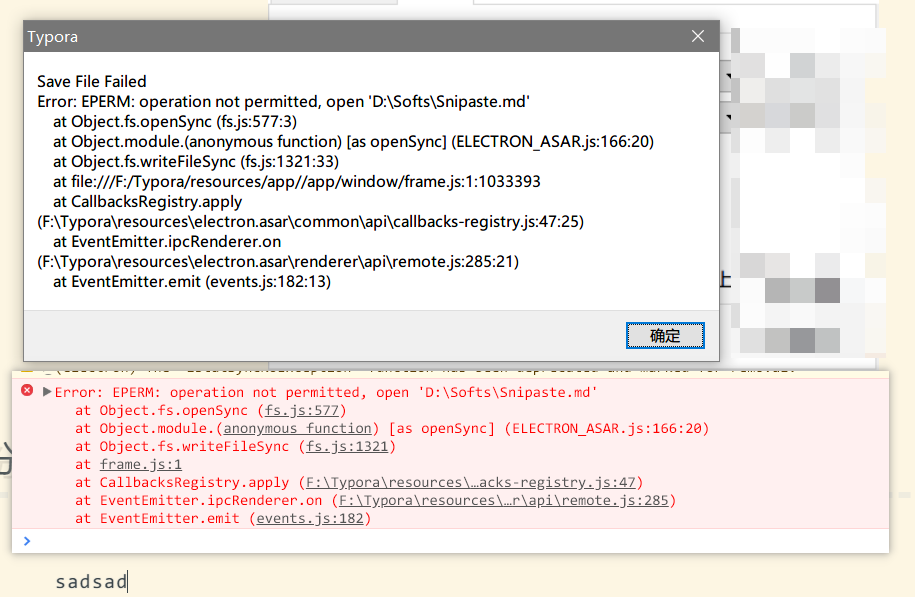Open the lower dropdown arrow right of dialog
This screenshot has width=915, height=597.
(x=728, y=116)
